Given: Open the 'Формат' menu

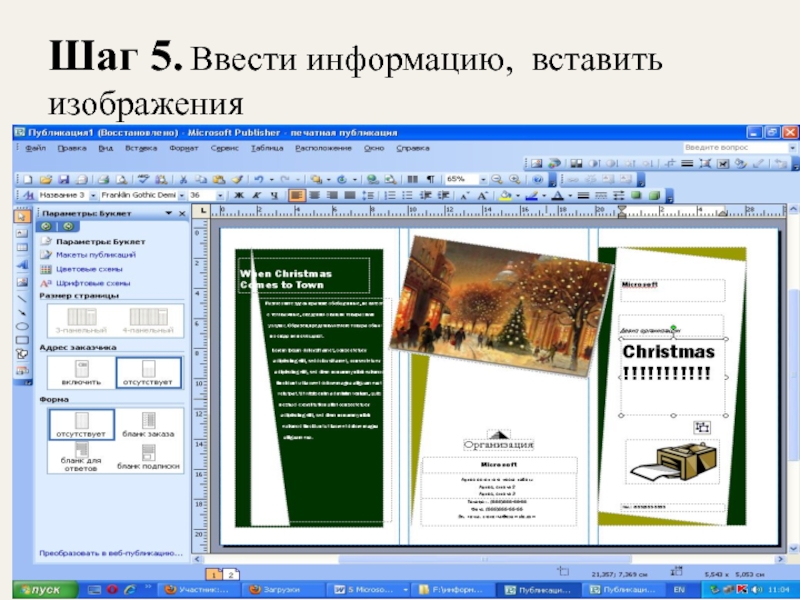Looking at the screenshot, I should 184,148.
